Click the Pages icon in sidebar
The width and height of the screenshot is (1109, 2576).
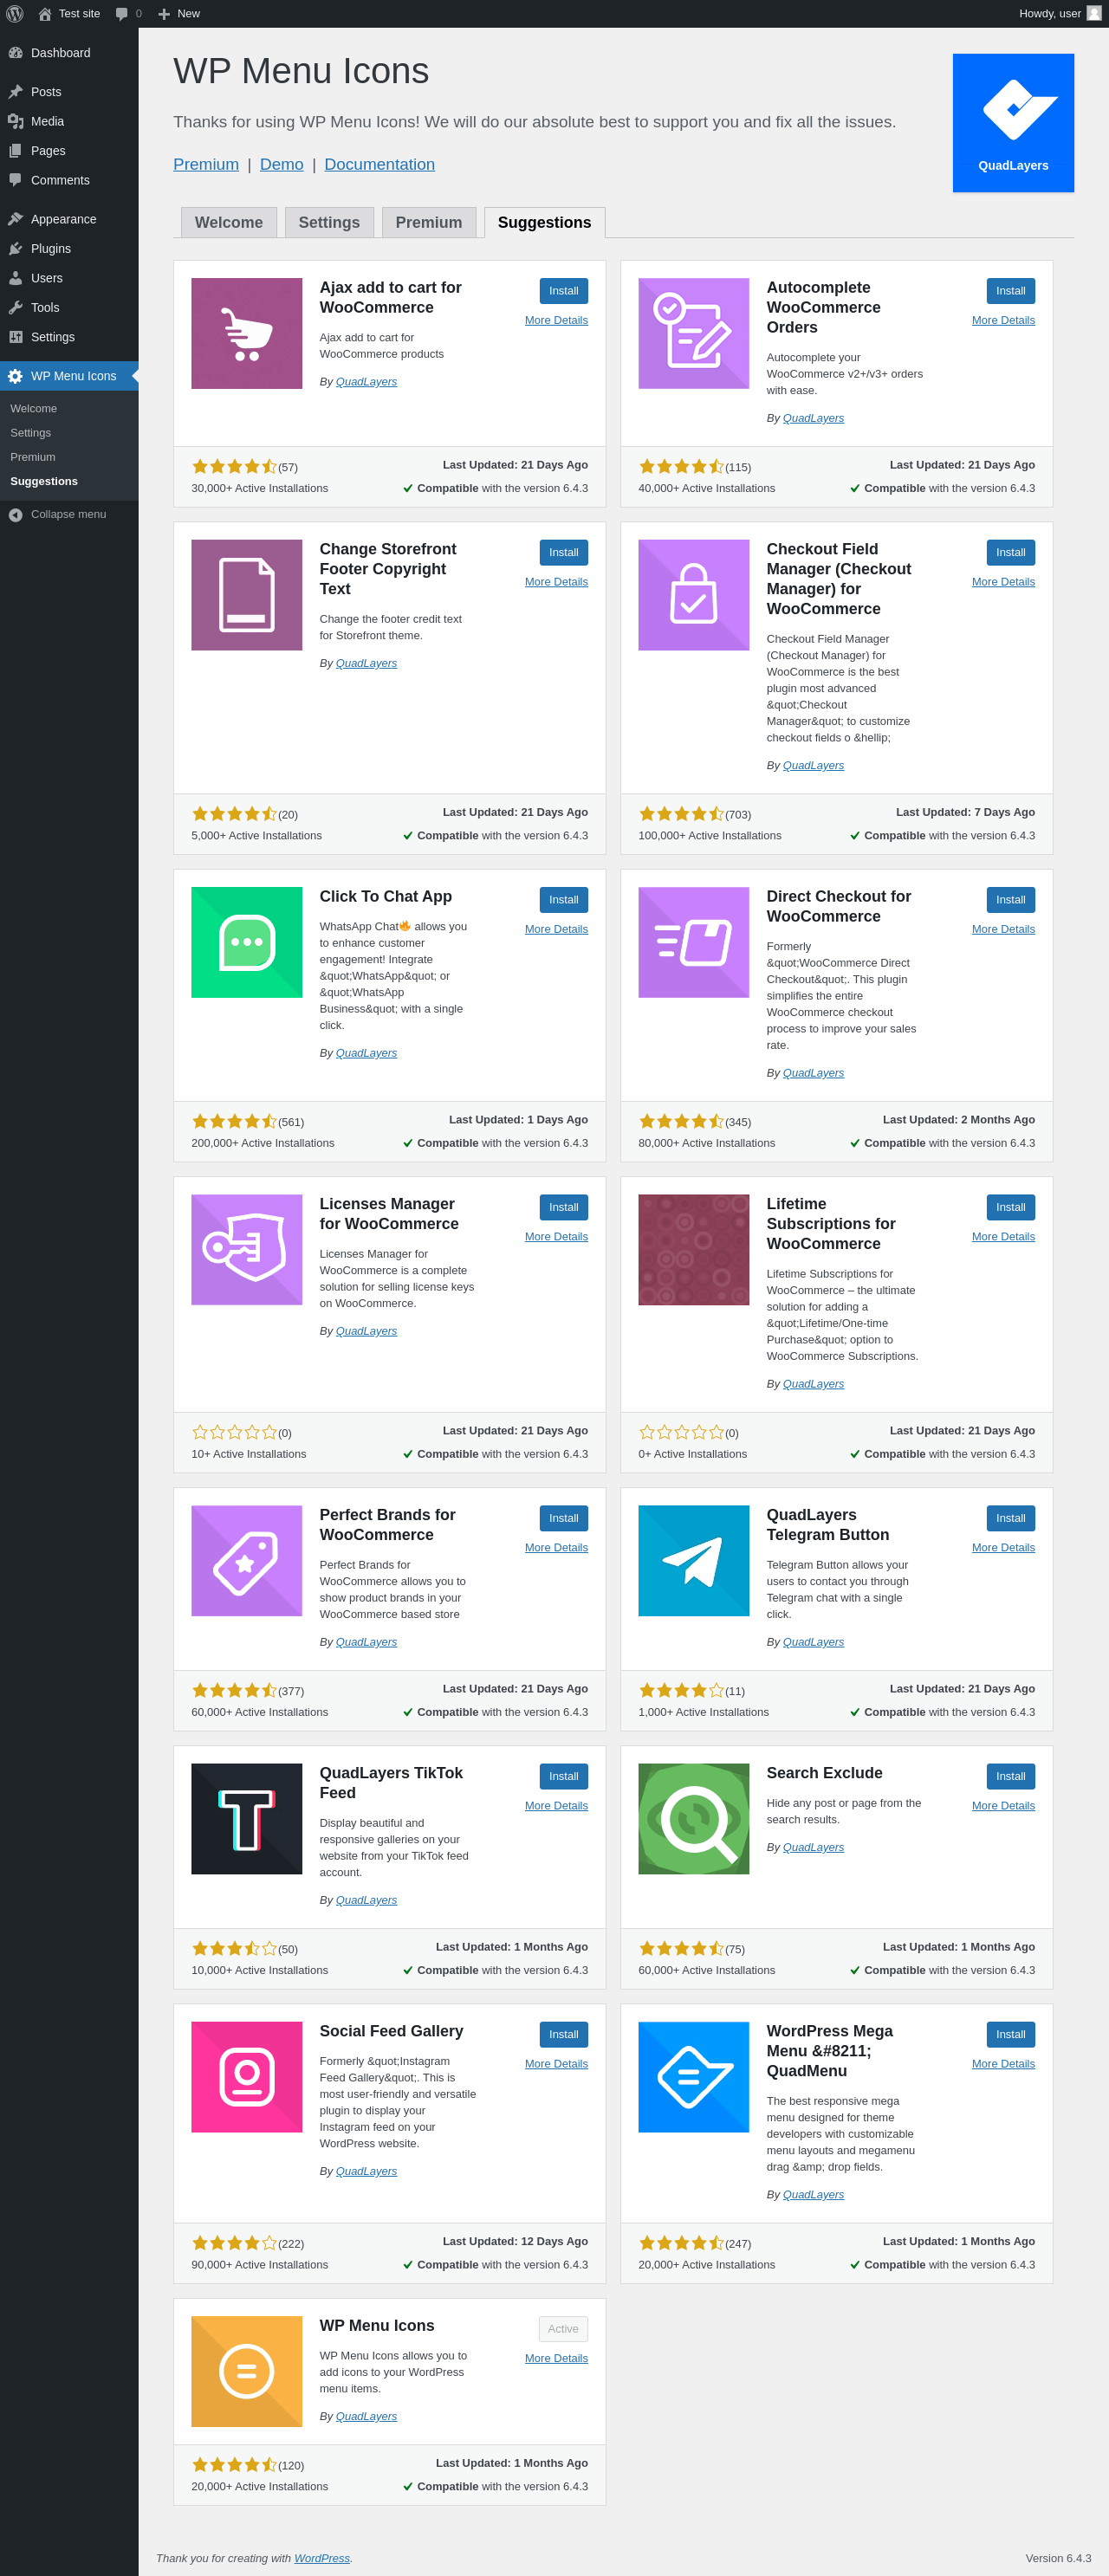[x=15, y=151]
